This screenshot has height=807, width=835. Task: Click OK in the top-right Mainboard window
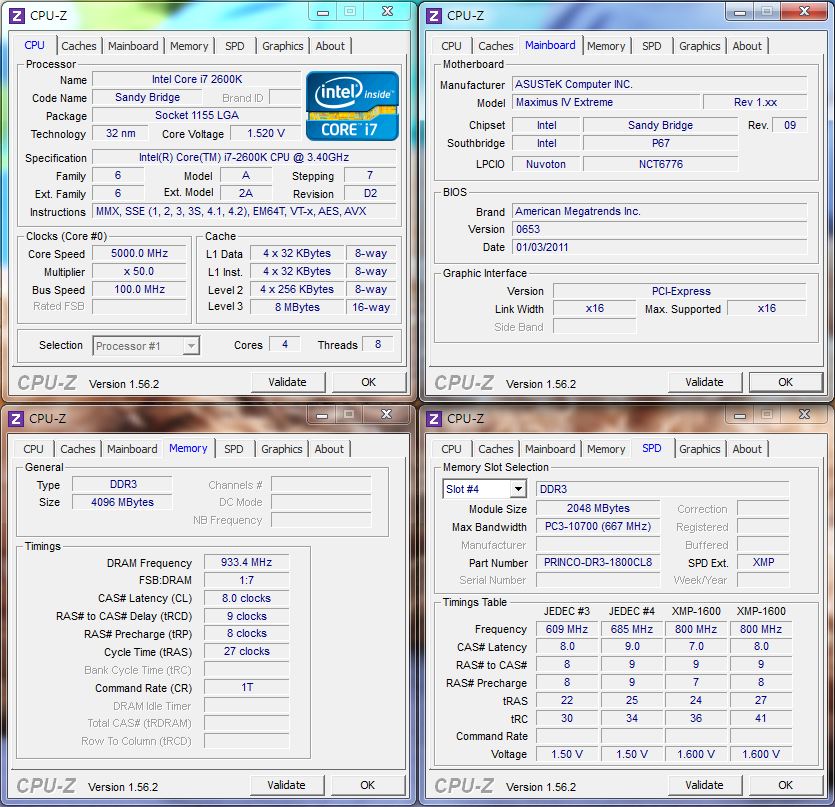[785, 382]
